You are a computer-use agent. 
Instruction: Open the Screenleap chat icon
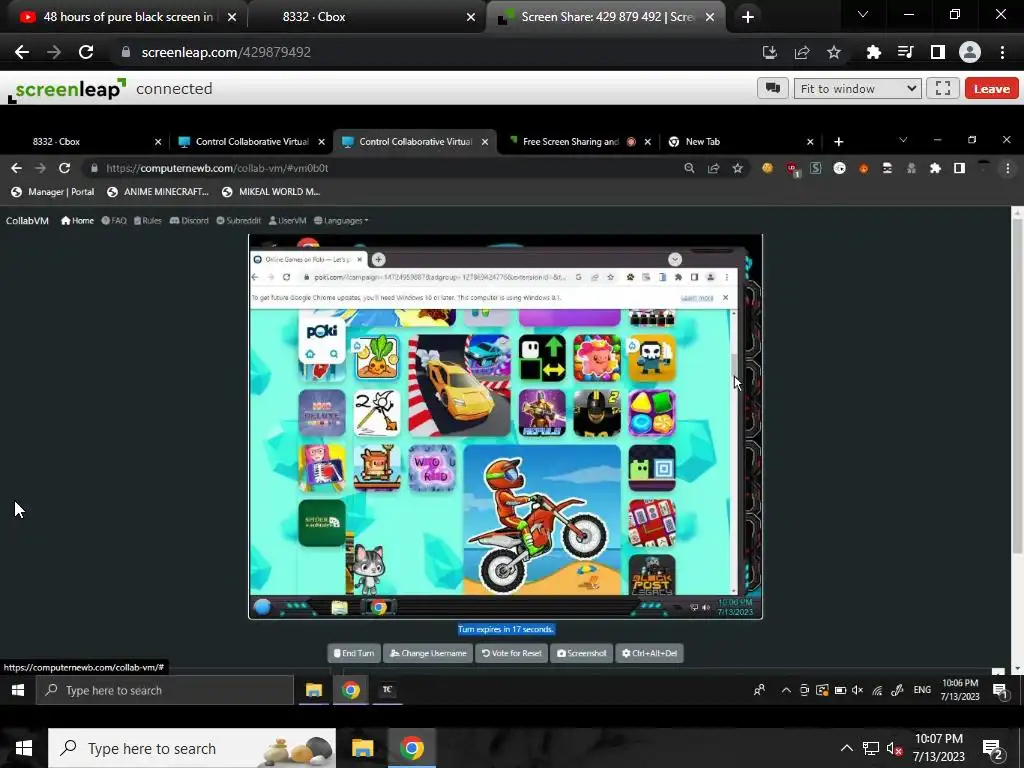click(773, 89)
